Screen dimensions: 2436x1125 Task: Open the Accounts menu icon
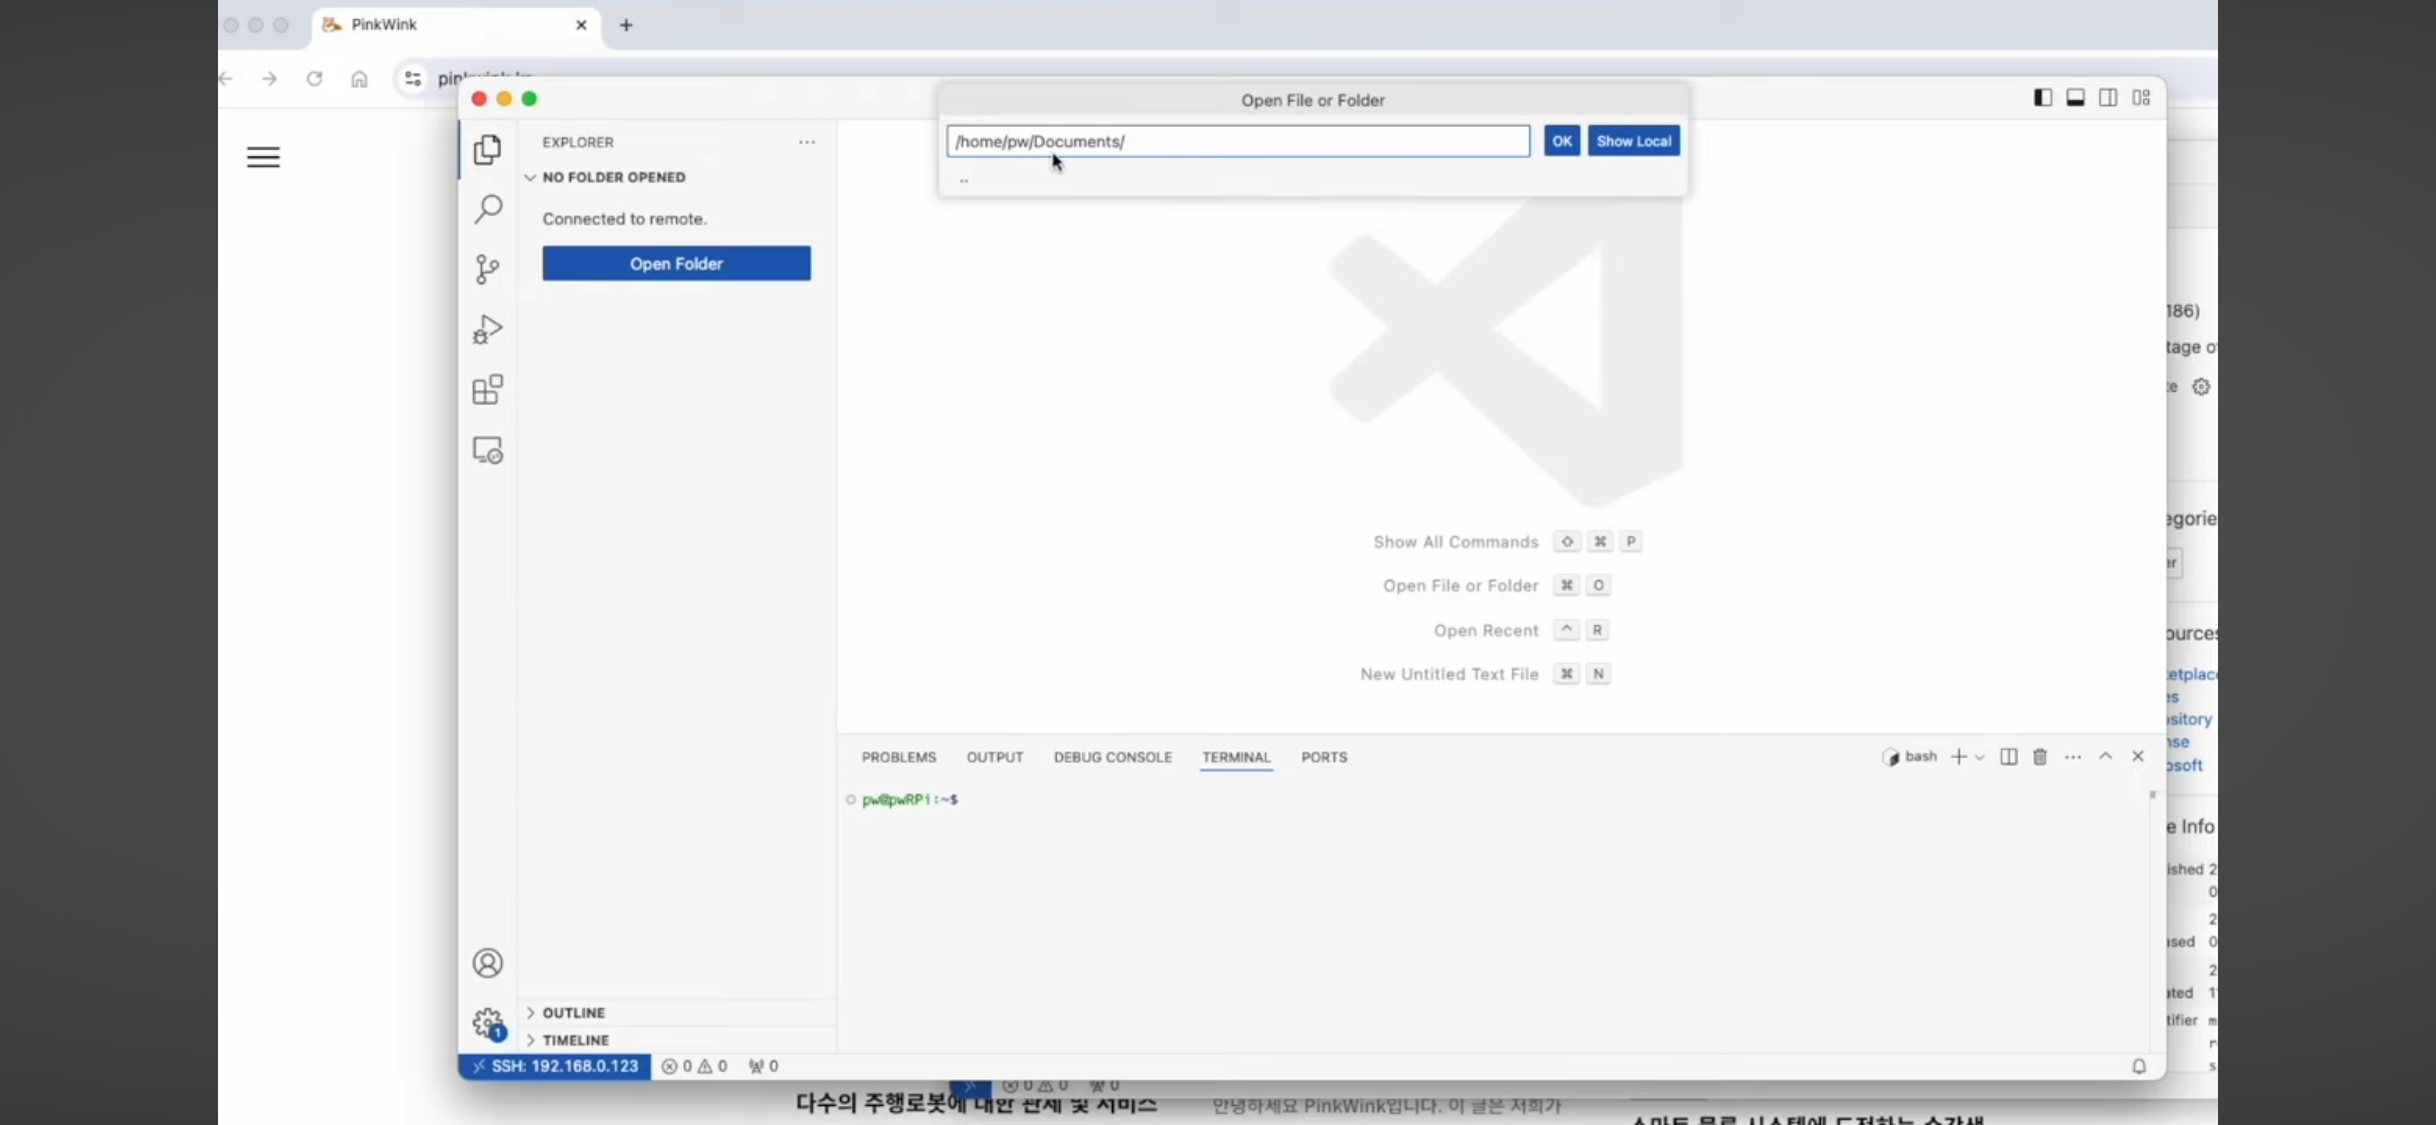pyautogui.click(x=487, y=963)
